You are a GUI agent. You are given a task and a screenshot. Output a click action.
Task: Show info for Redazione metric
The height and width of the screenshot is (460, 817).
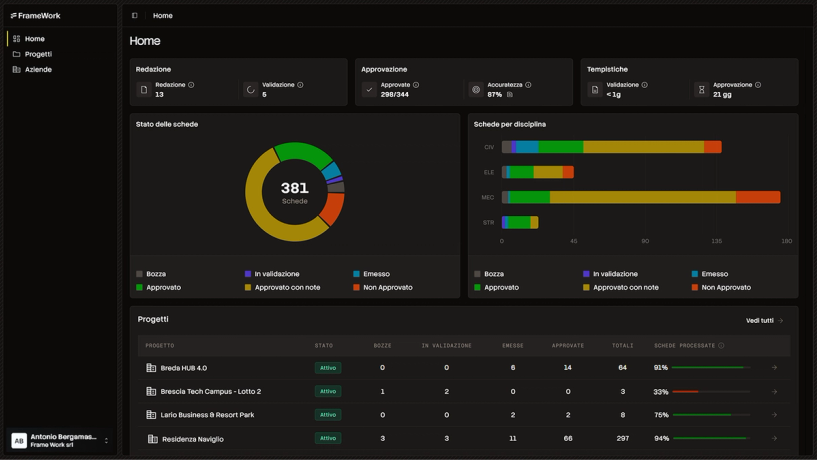[191, 85]
